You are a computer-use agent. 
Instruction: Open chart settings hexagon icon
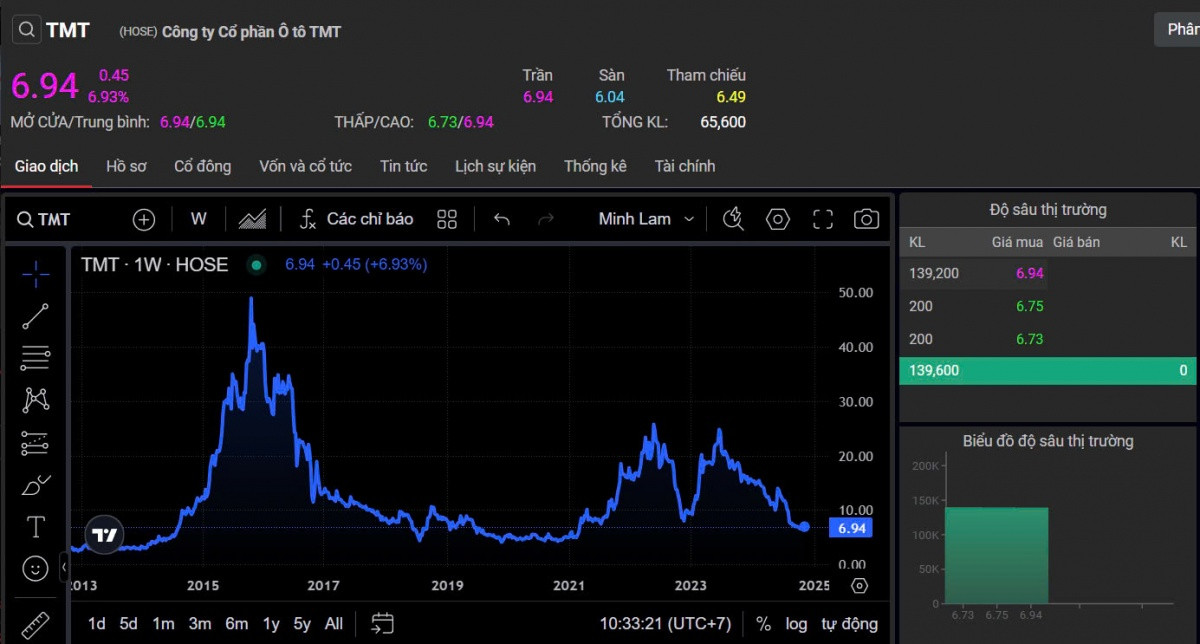click(778, 219)
